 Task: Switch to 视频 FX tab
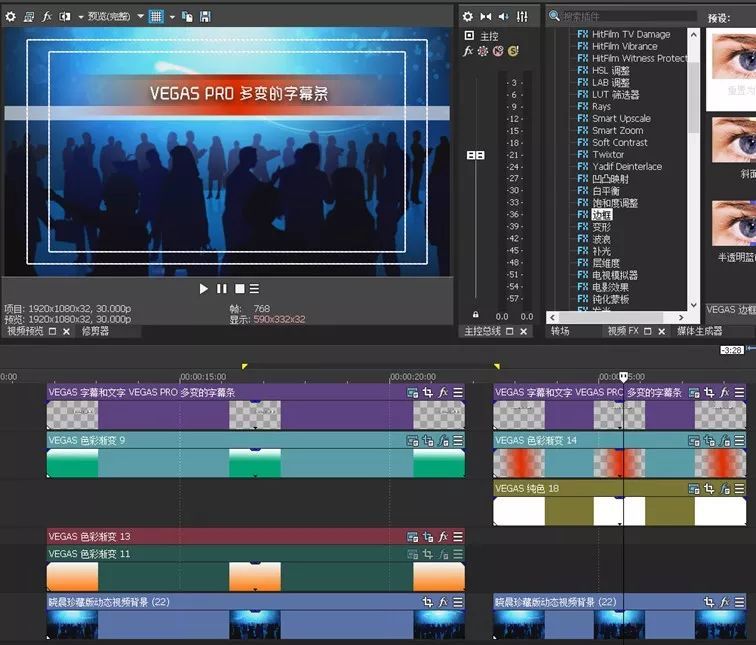[x=623, y=331]
